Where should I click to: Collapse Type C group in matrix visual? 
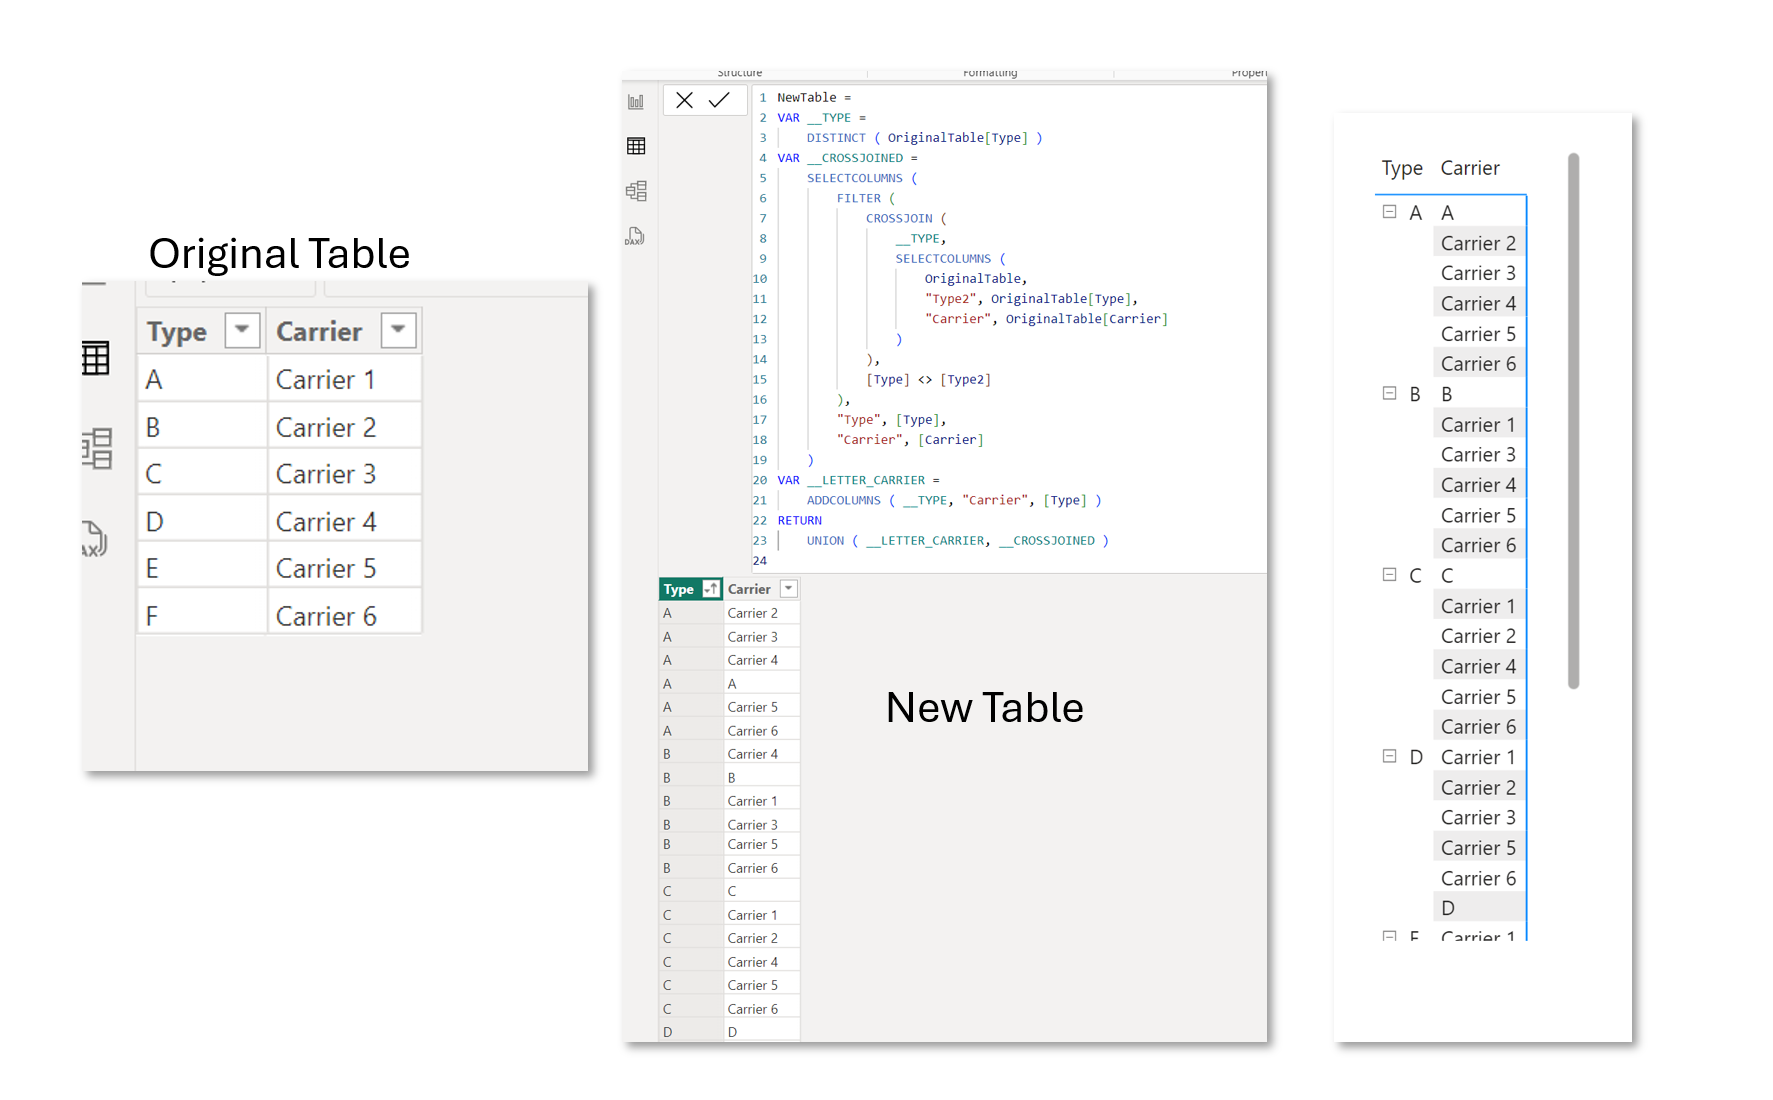coord(1389,575)
